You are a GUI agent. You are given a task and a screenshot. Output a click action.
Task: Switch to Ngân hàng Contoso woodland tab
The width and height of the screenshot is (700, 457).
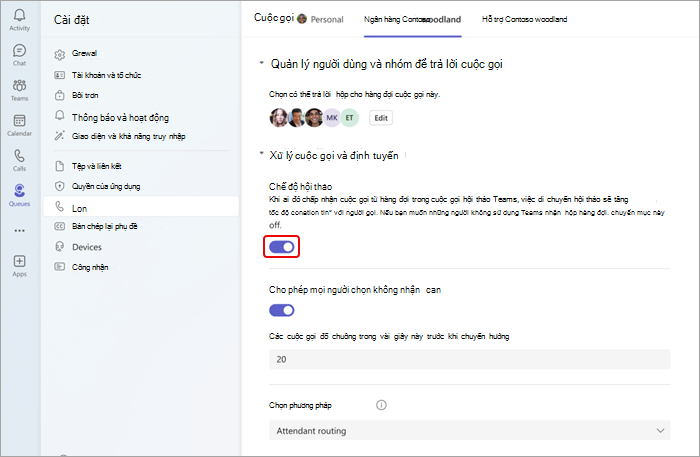(412, 19)
